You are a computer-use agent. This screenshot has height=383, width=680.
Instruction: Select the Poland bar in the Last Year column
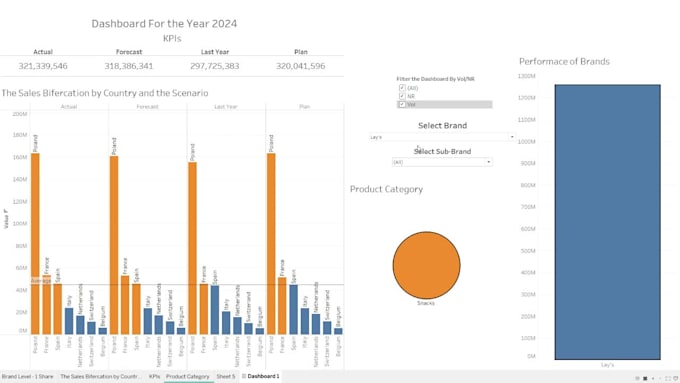[x=192, y=248]
